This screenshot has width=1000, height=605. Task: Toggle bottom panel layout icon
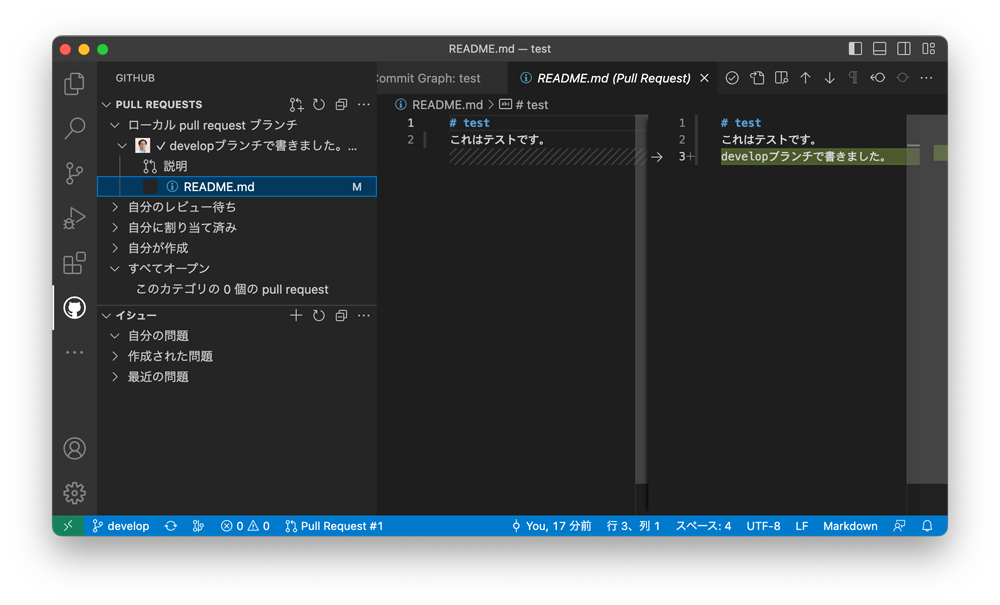879,48
